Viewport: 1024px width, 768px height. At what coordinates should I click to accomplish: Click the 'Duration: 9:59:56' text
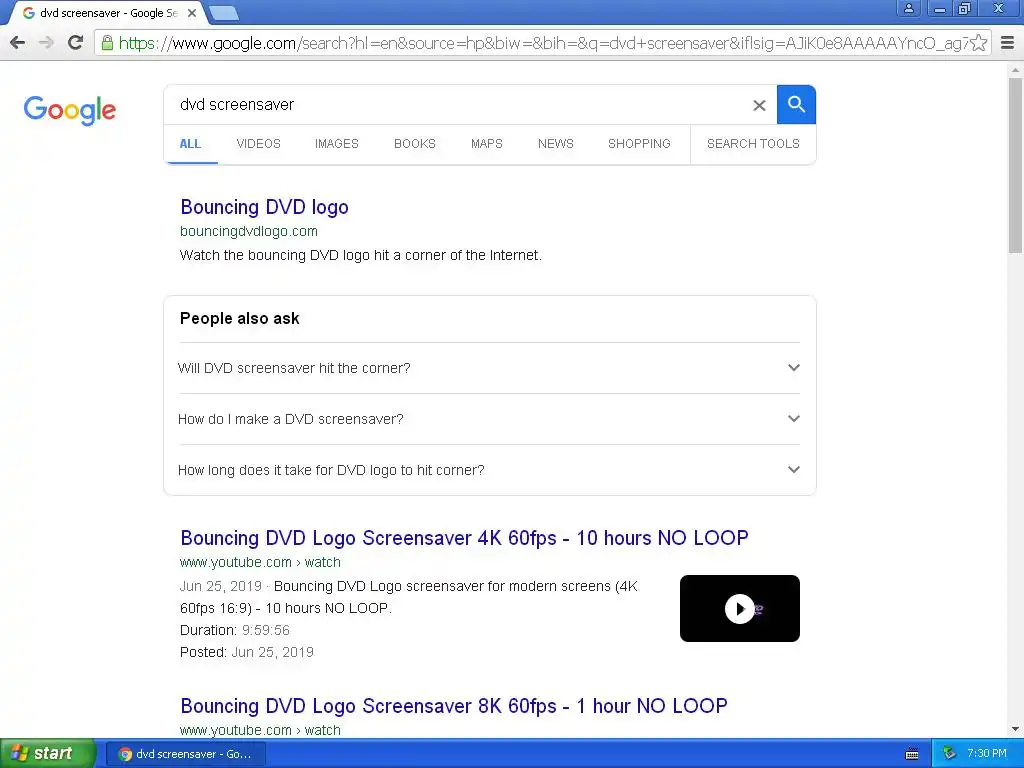click(234, 630)
